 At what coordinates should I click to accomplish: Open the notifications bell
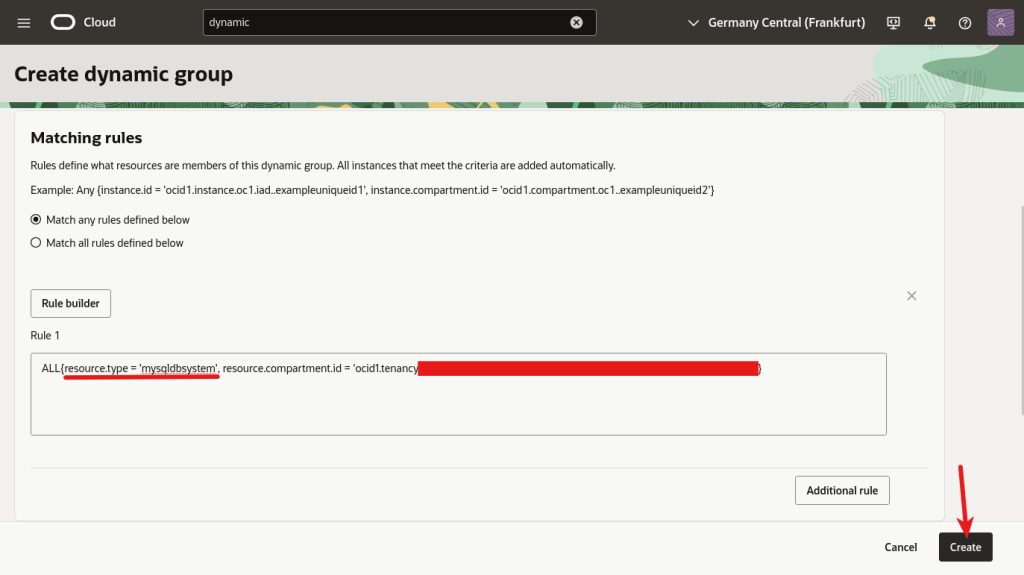(x=930, y=22)
